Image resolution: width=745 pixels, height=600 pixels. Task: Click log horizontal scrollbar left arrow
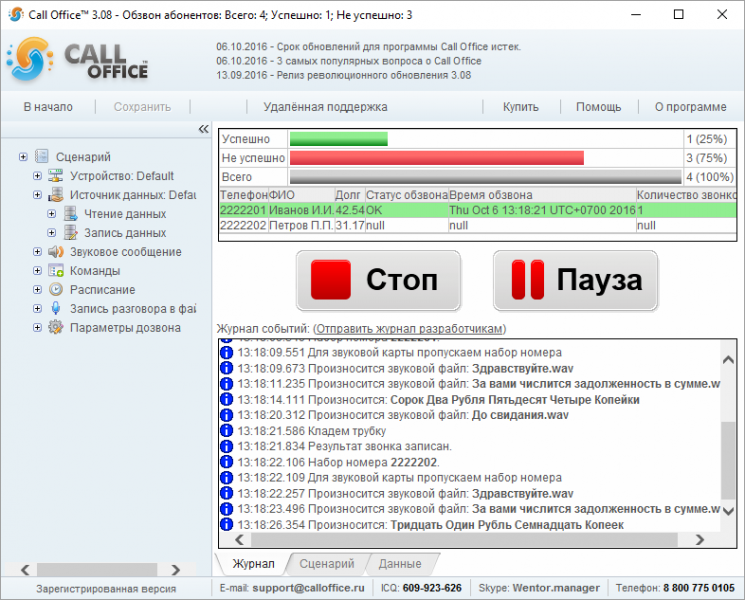239,540
